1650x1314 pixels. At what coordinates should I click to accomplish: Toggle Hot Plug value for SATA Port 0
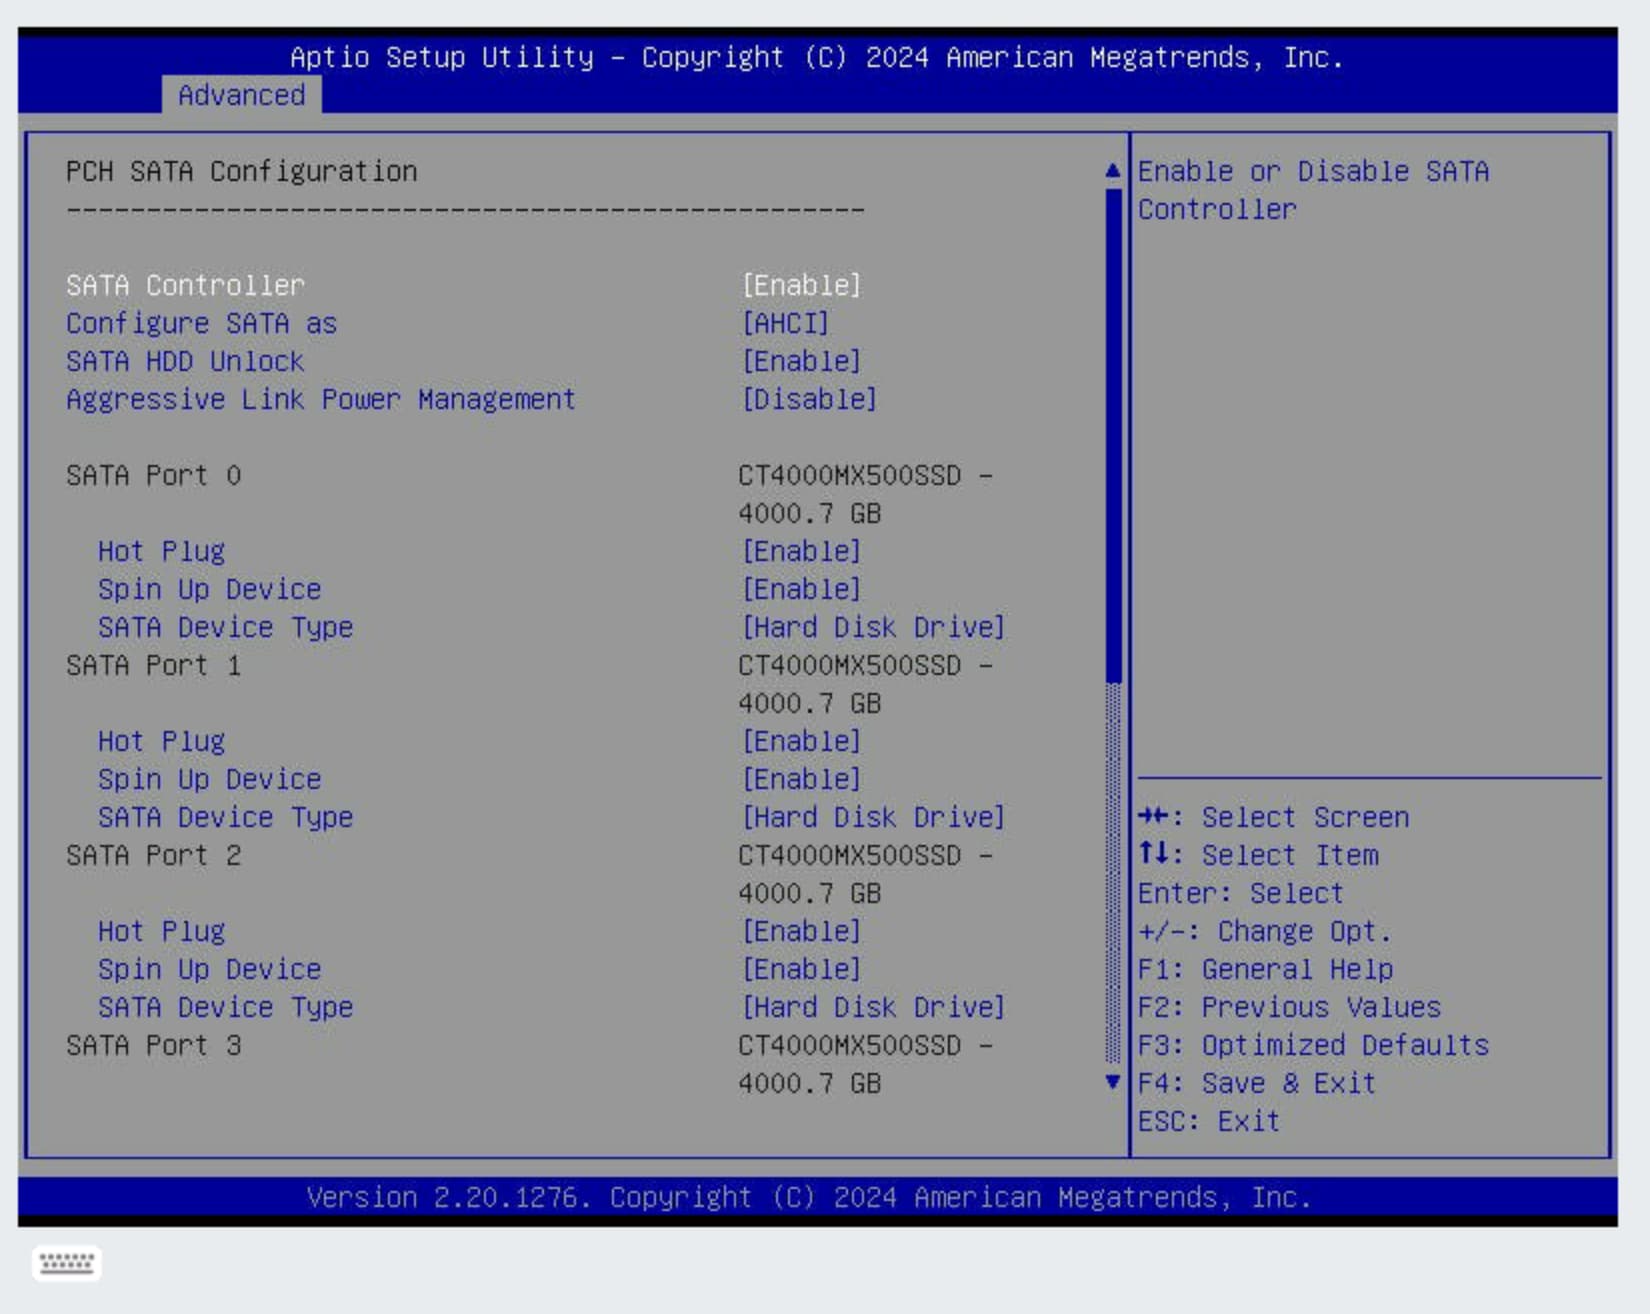tap(801, 551)
